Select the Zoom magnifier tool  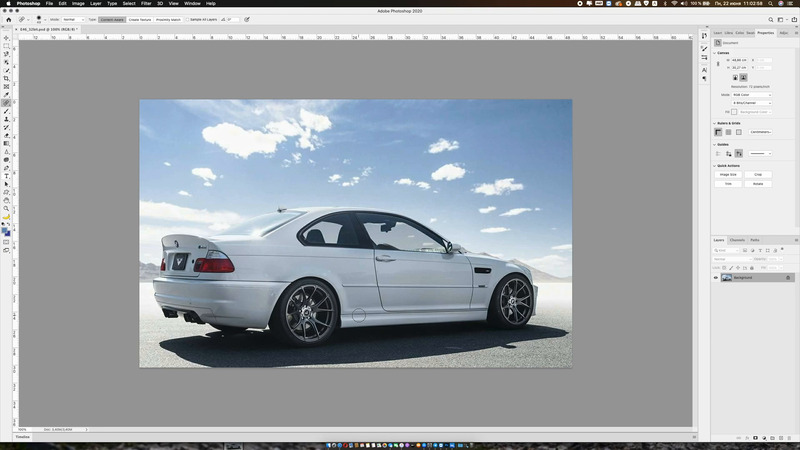6,208
